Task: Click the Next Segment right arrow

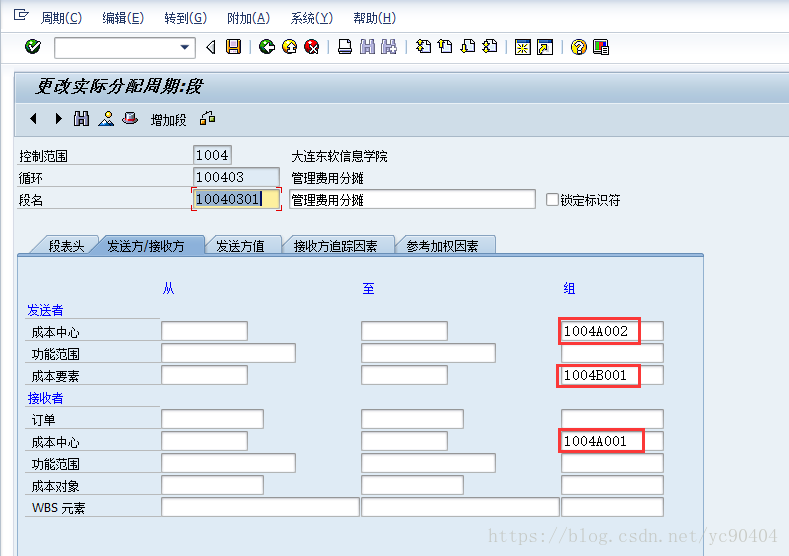Action: (58, 119)
